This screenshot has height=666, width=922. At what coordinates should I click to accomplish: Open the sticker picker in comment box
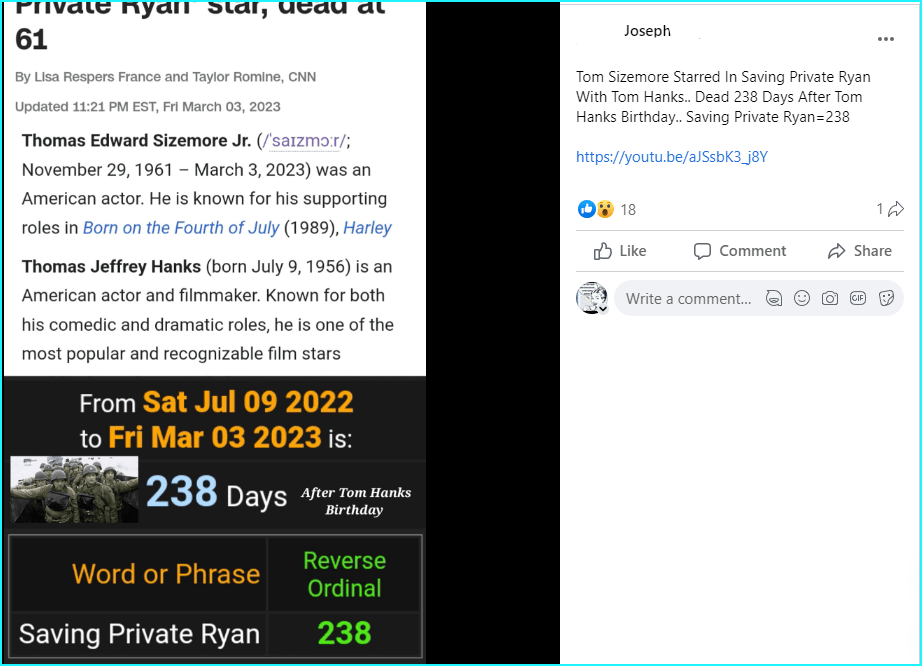(885, 298)
